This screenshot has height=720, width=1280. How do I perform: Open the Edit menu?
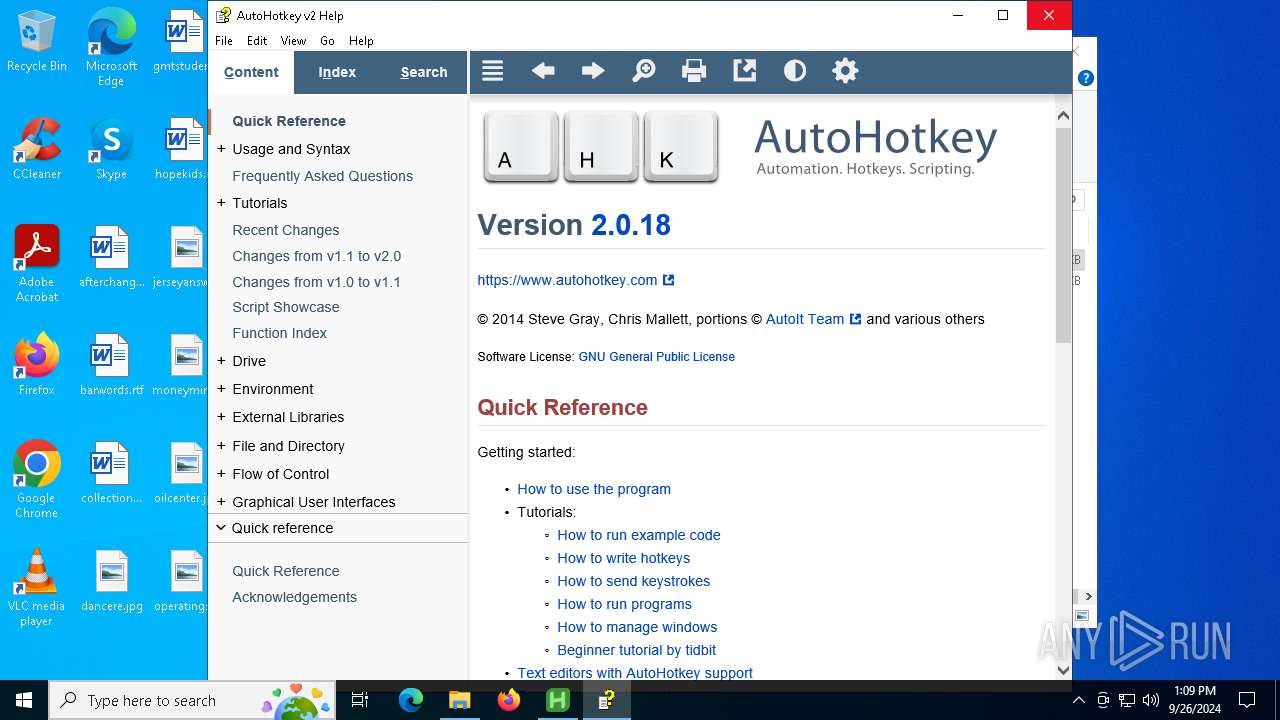coord(257,41)
